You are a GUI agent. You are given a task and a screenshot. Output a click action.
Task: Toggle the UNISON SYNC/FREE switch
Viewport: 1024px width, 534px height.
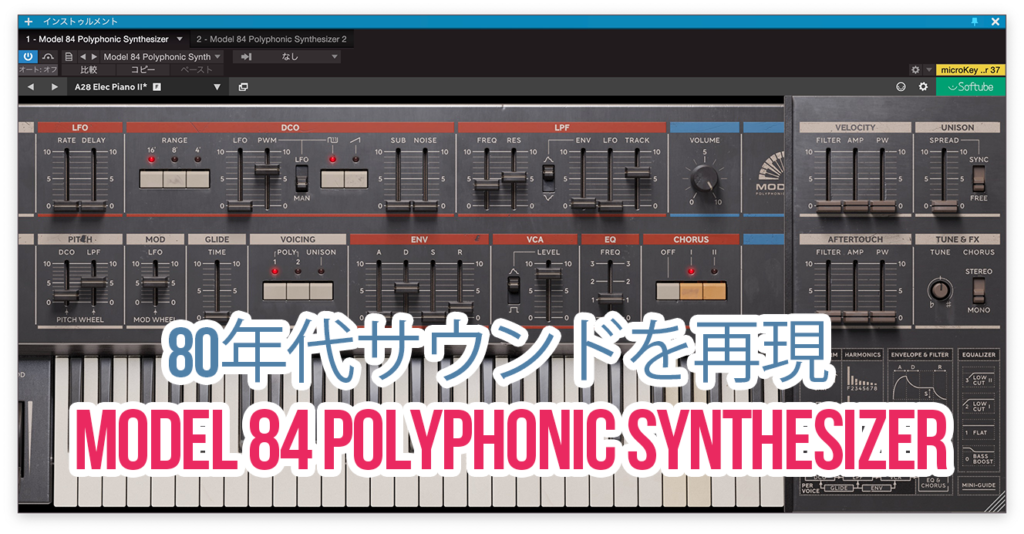(978, 178)
